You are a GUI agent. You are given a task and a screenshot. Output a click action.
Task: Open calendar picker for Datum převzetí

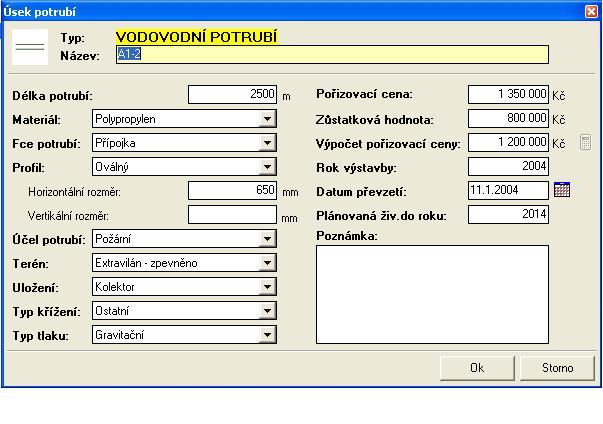coord(562,190)
